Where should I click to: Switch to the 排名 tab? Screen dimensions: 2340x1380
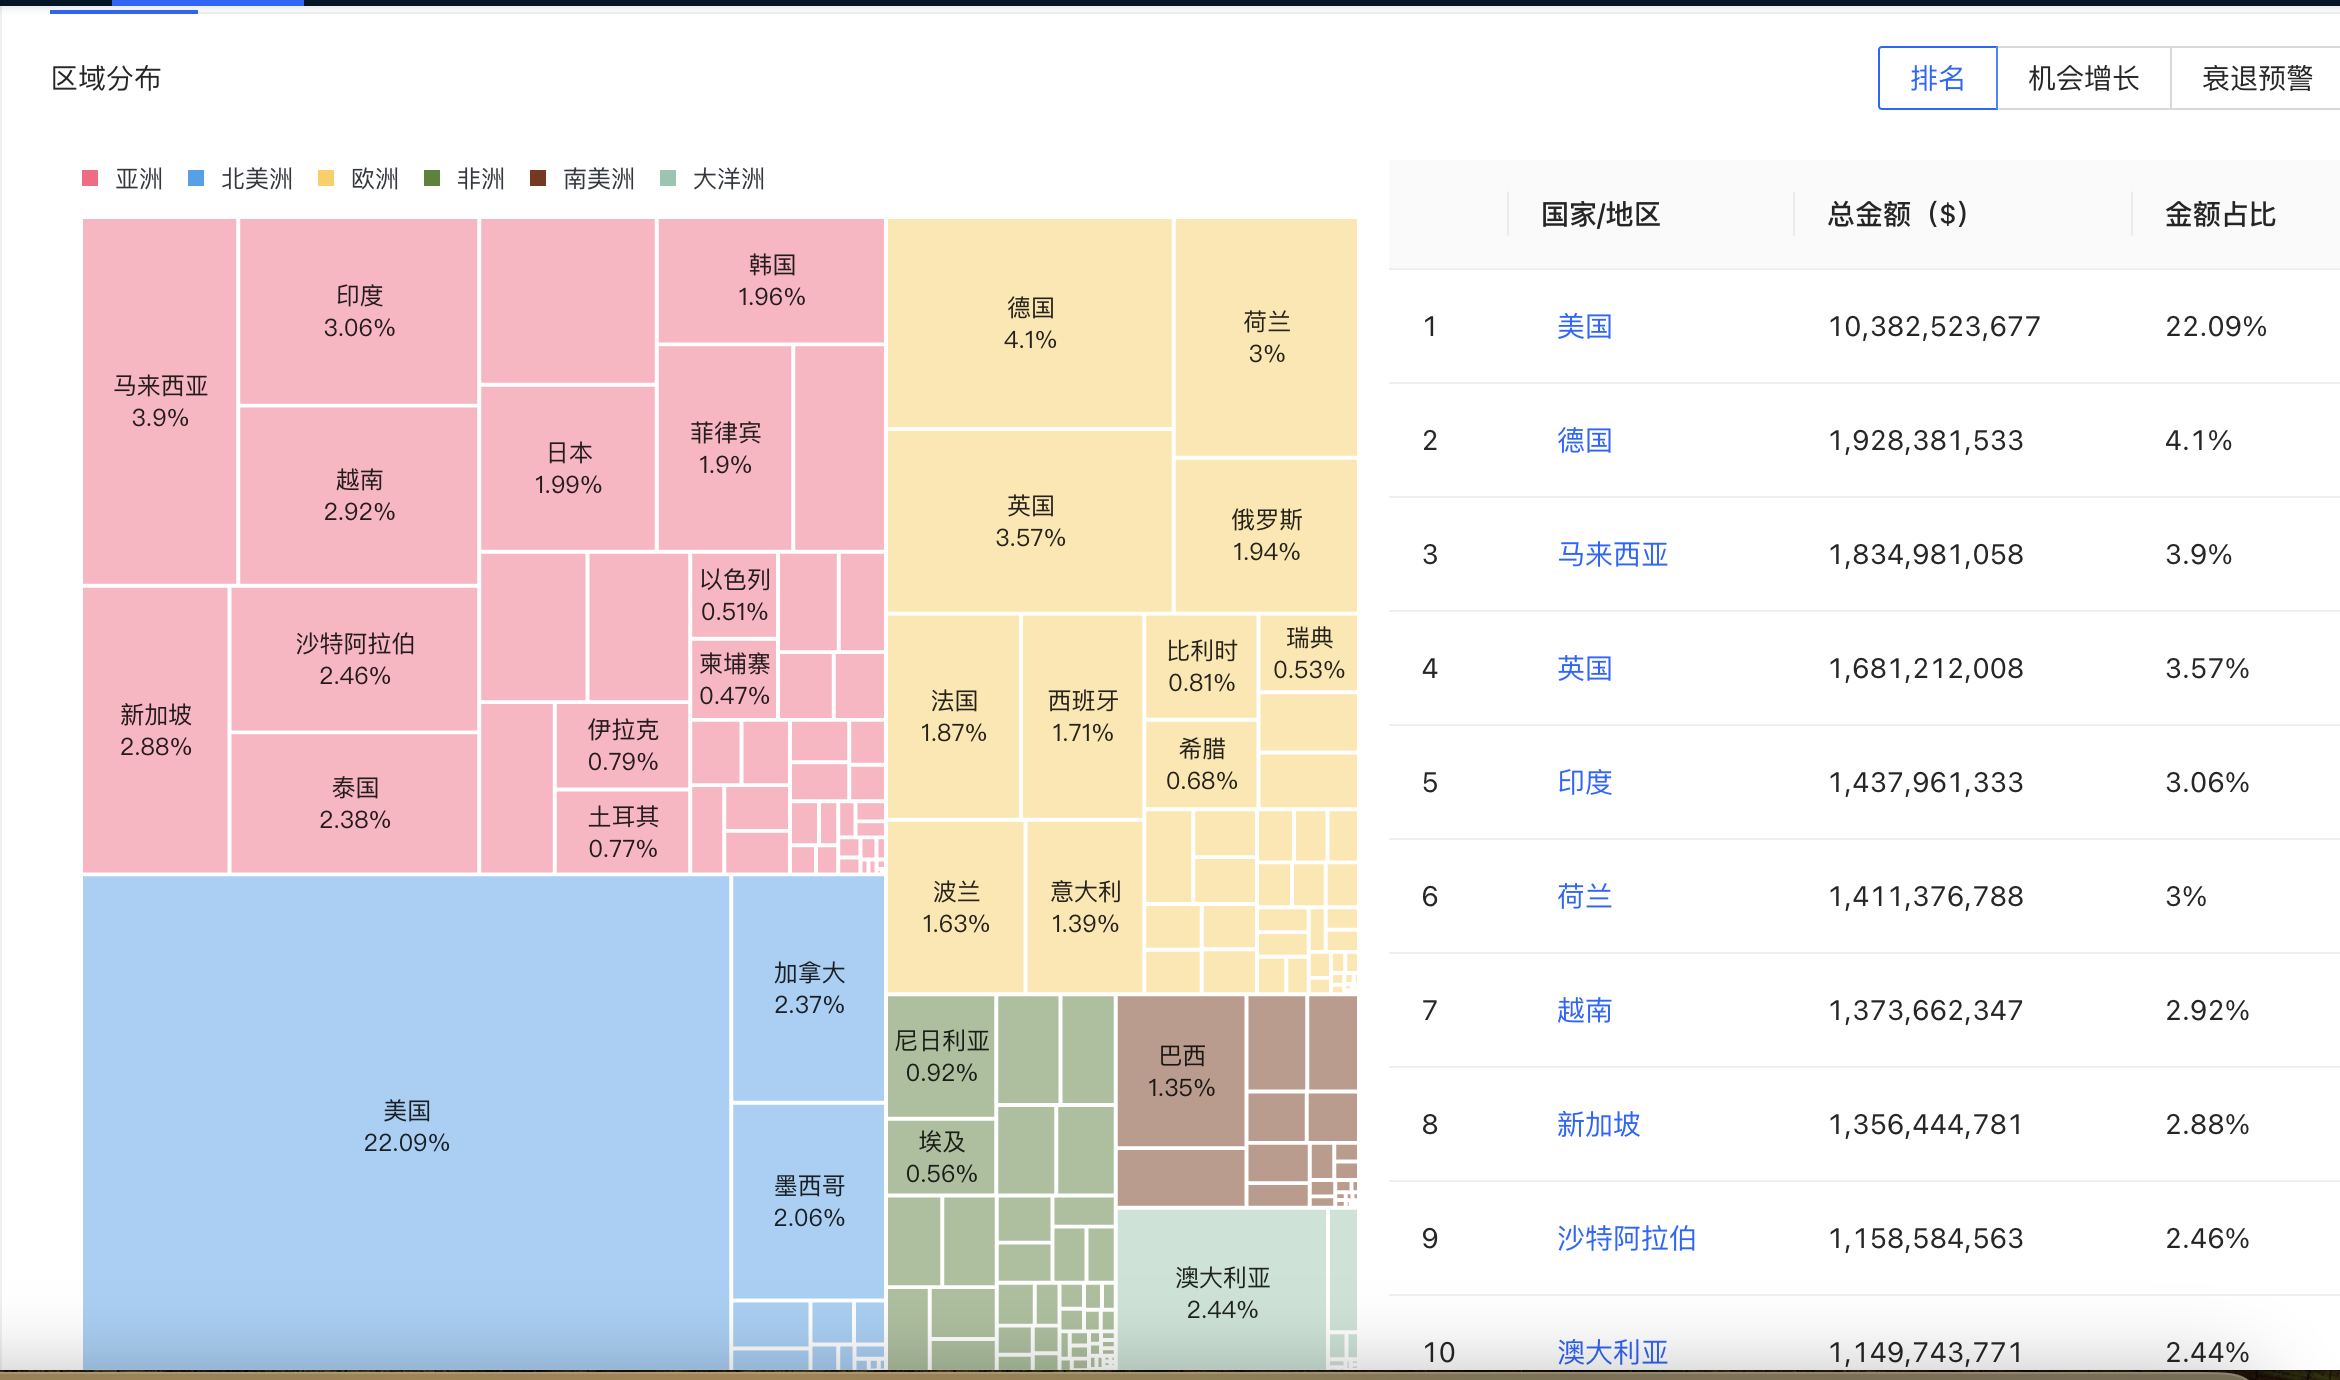pos(1937,78)
